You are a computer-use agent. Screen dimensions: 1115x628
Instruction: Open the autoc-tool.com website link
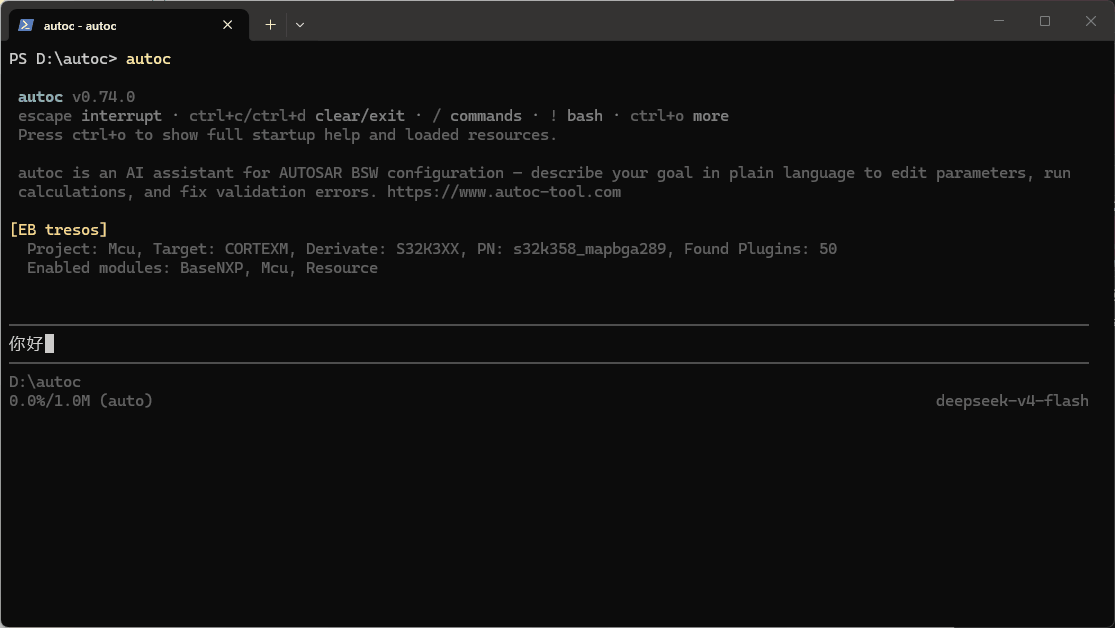[503, 192]
